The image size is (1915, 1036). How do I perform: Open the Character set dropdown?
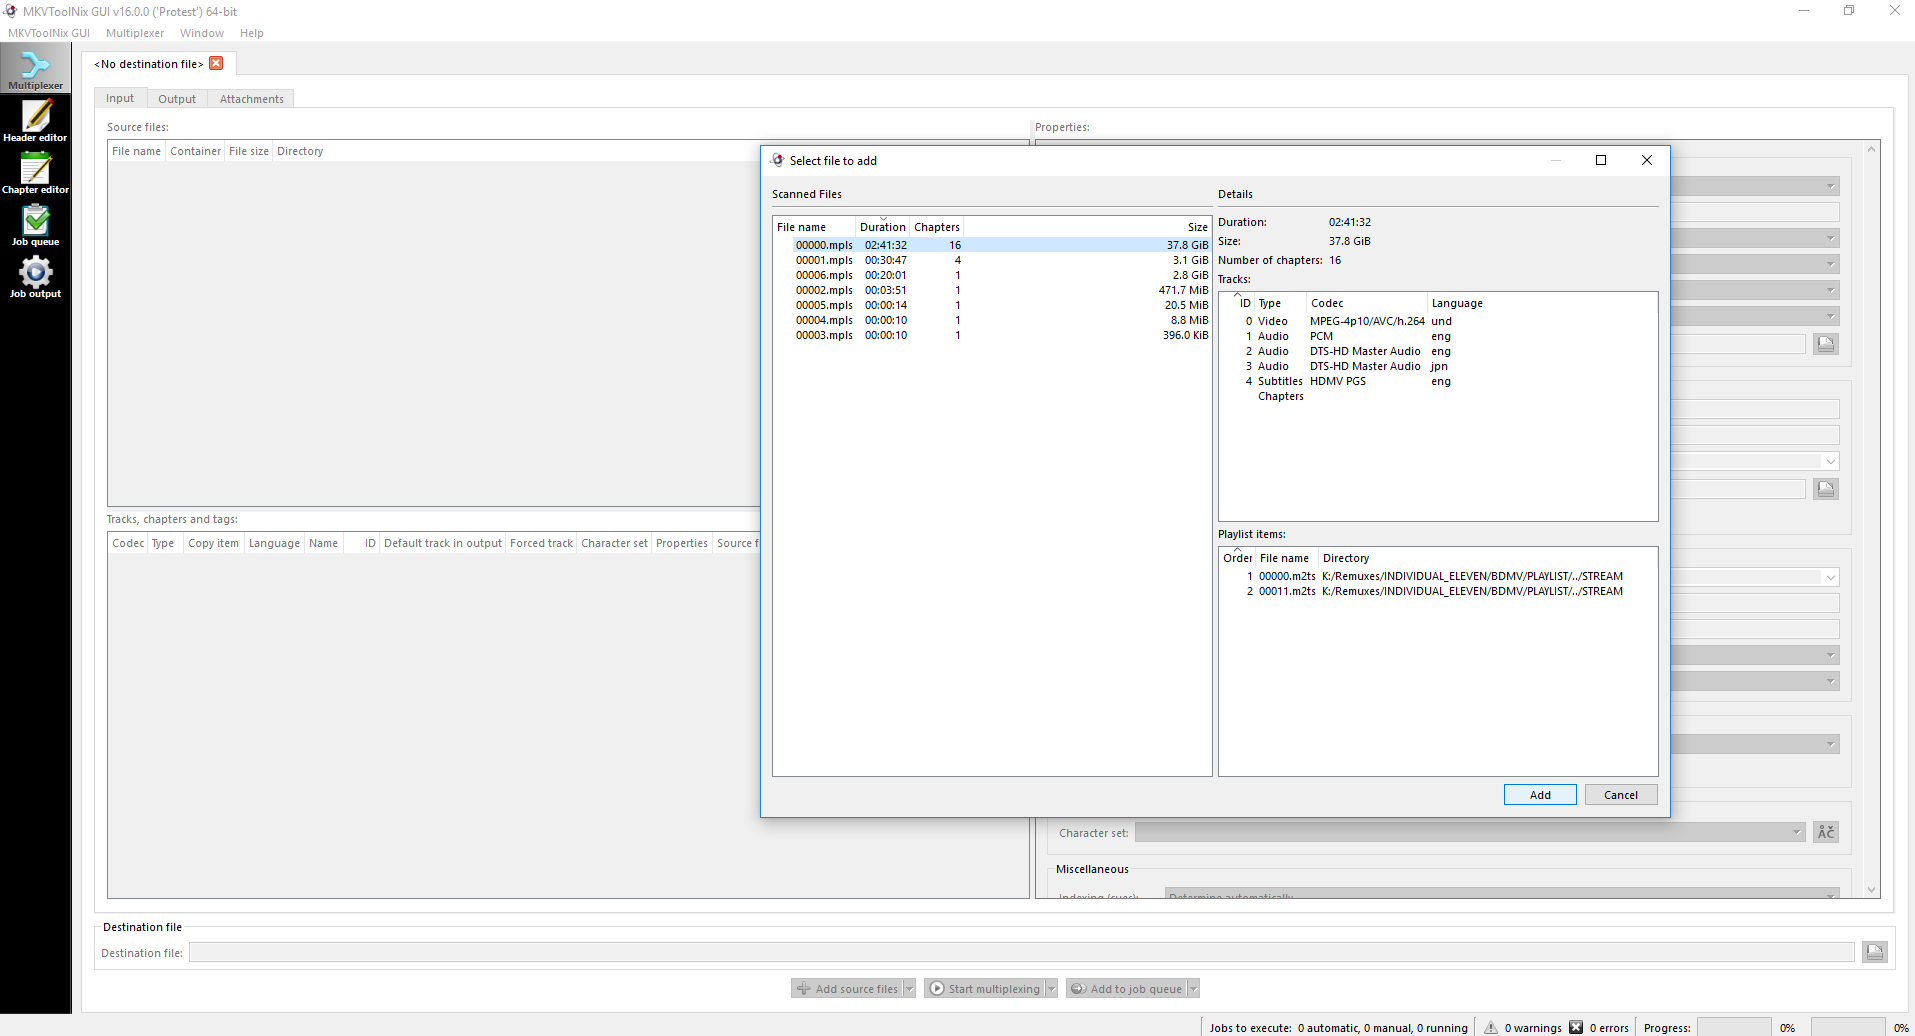(x=1470, y=832)
